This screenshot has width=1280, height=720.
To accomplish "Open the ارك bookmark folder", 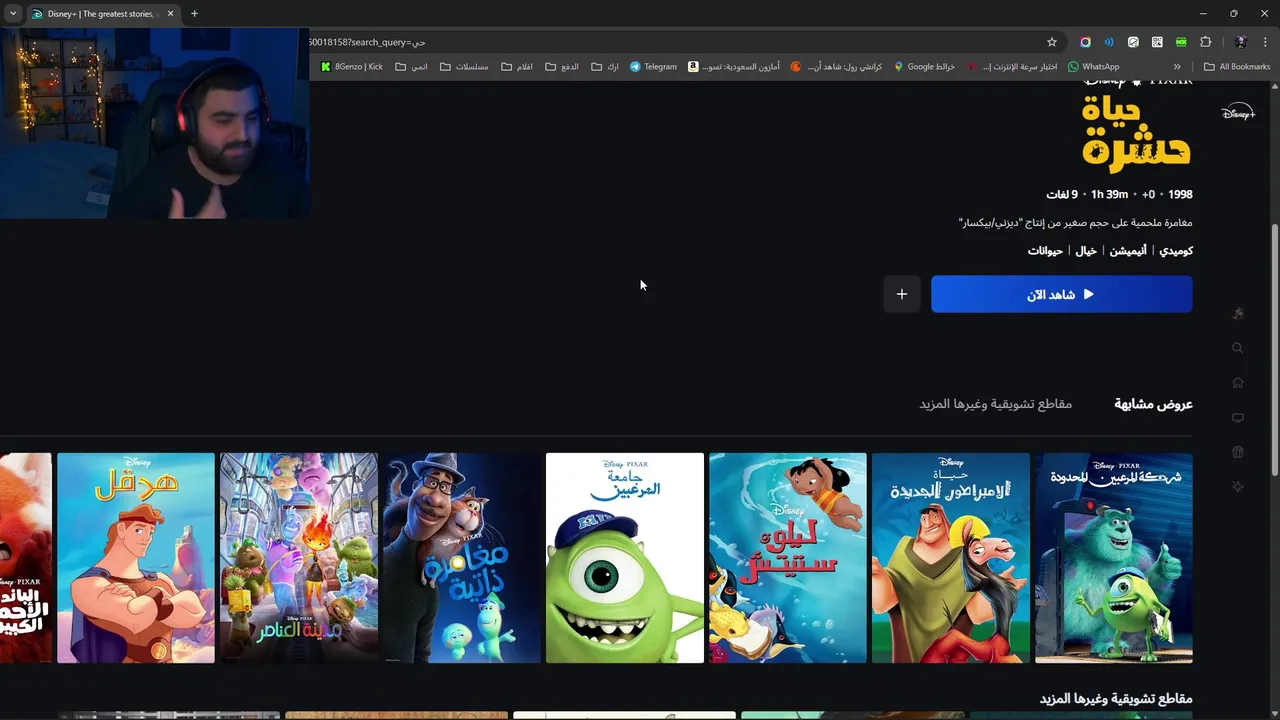I will 605,67.
